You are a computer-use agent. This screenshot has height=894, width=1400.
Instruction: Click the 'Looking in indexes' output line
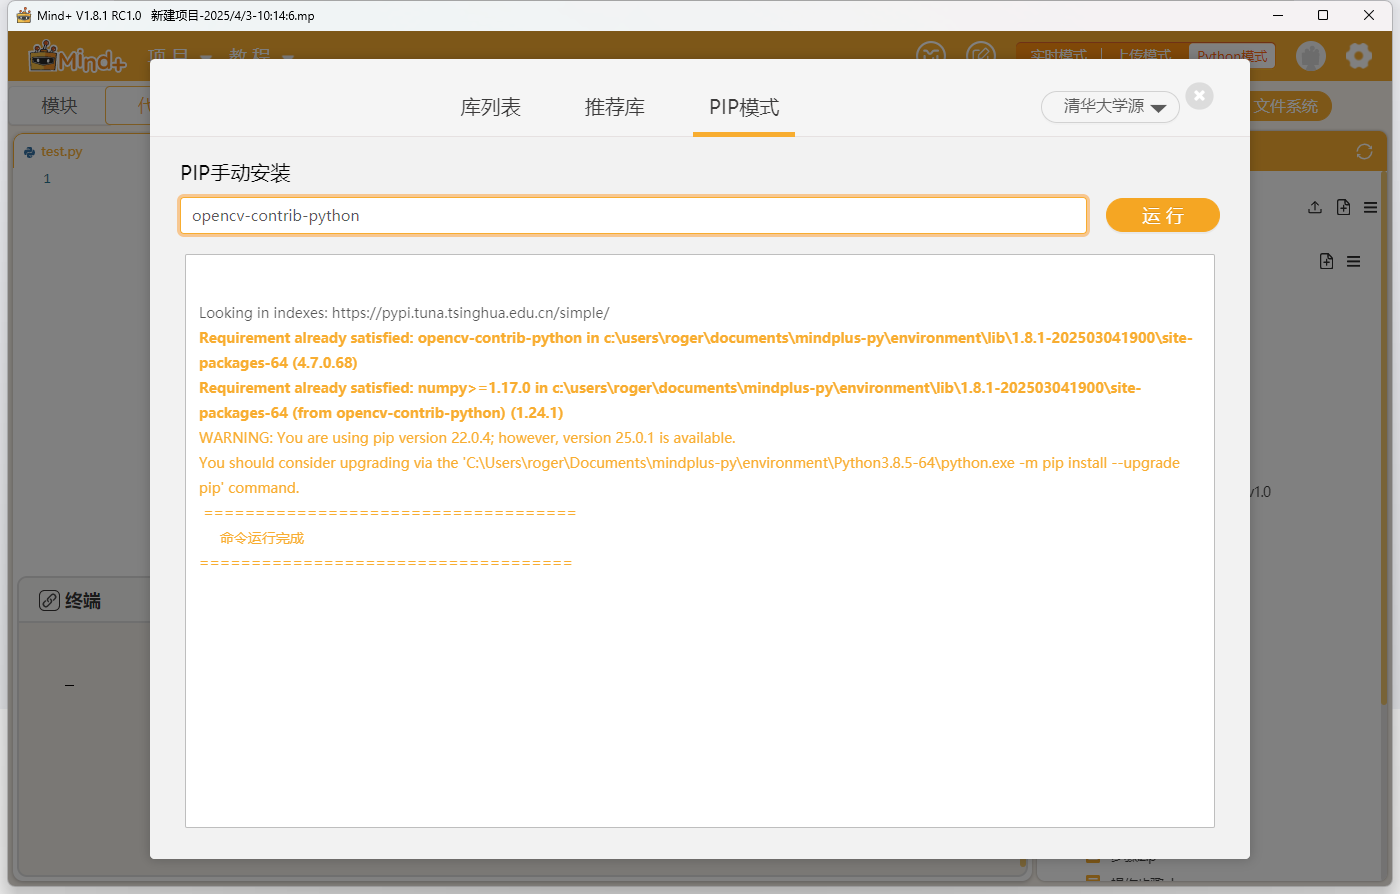(x=404, y=313)
